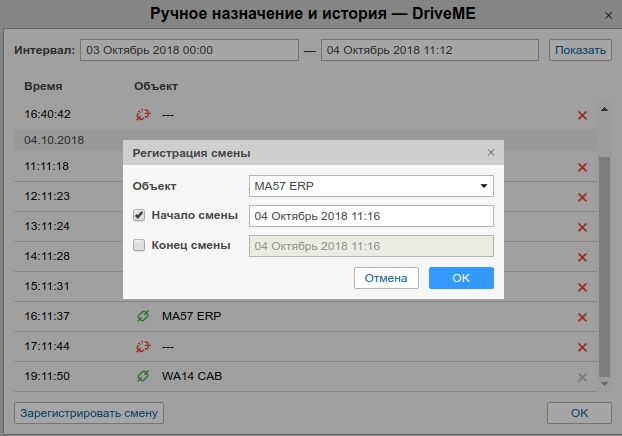Enable the Конец смены checkbox

click(x=139, y=245)
